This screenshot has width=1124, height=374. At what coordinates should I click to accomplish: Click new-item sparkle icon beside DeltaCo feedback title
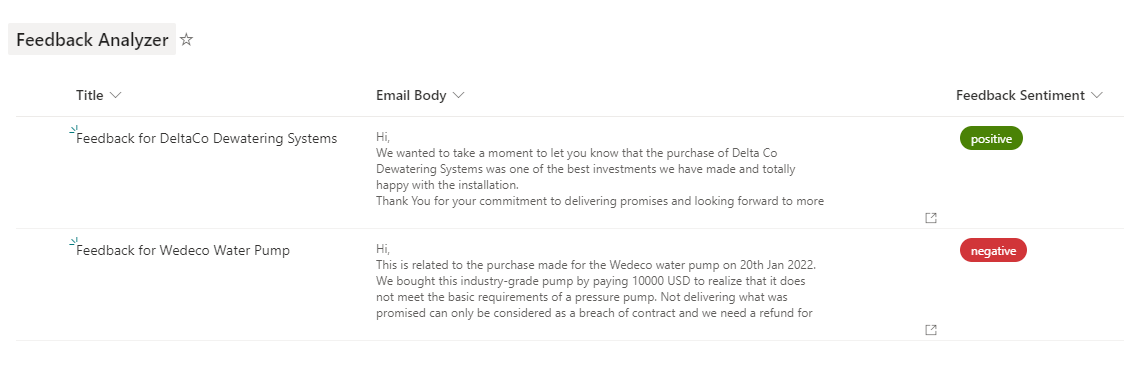(x=73, y=130)
